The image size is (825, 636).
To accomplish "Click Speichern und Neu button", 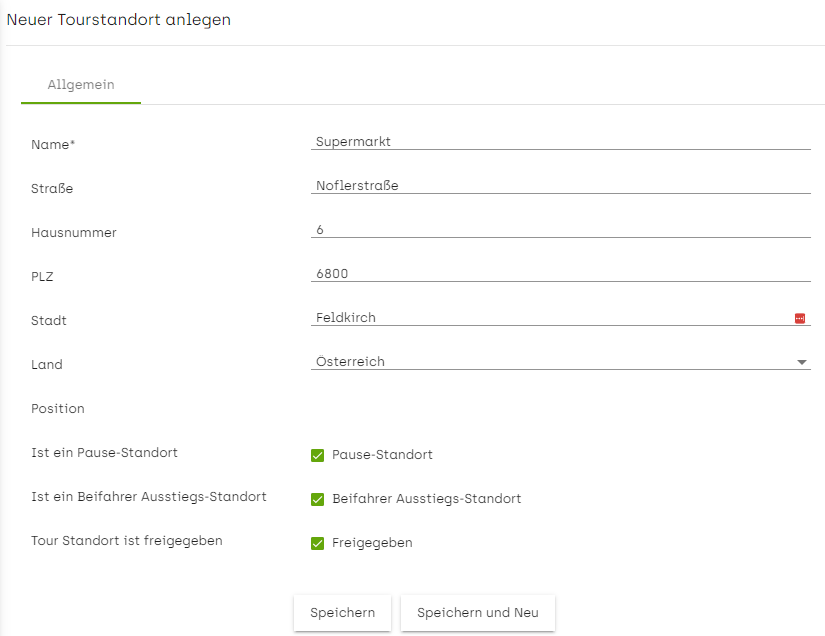I will pyautogui.click(x=478, y=613).
